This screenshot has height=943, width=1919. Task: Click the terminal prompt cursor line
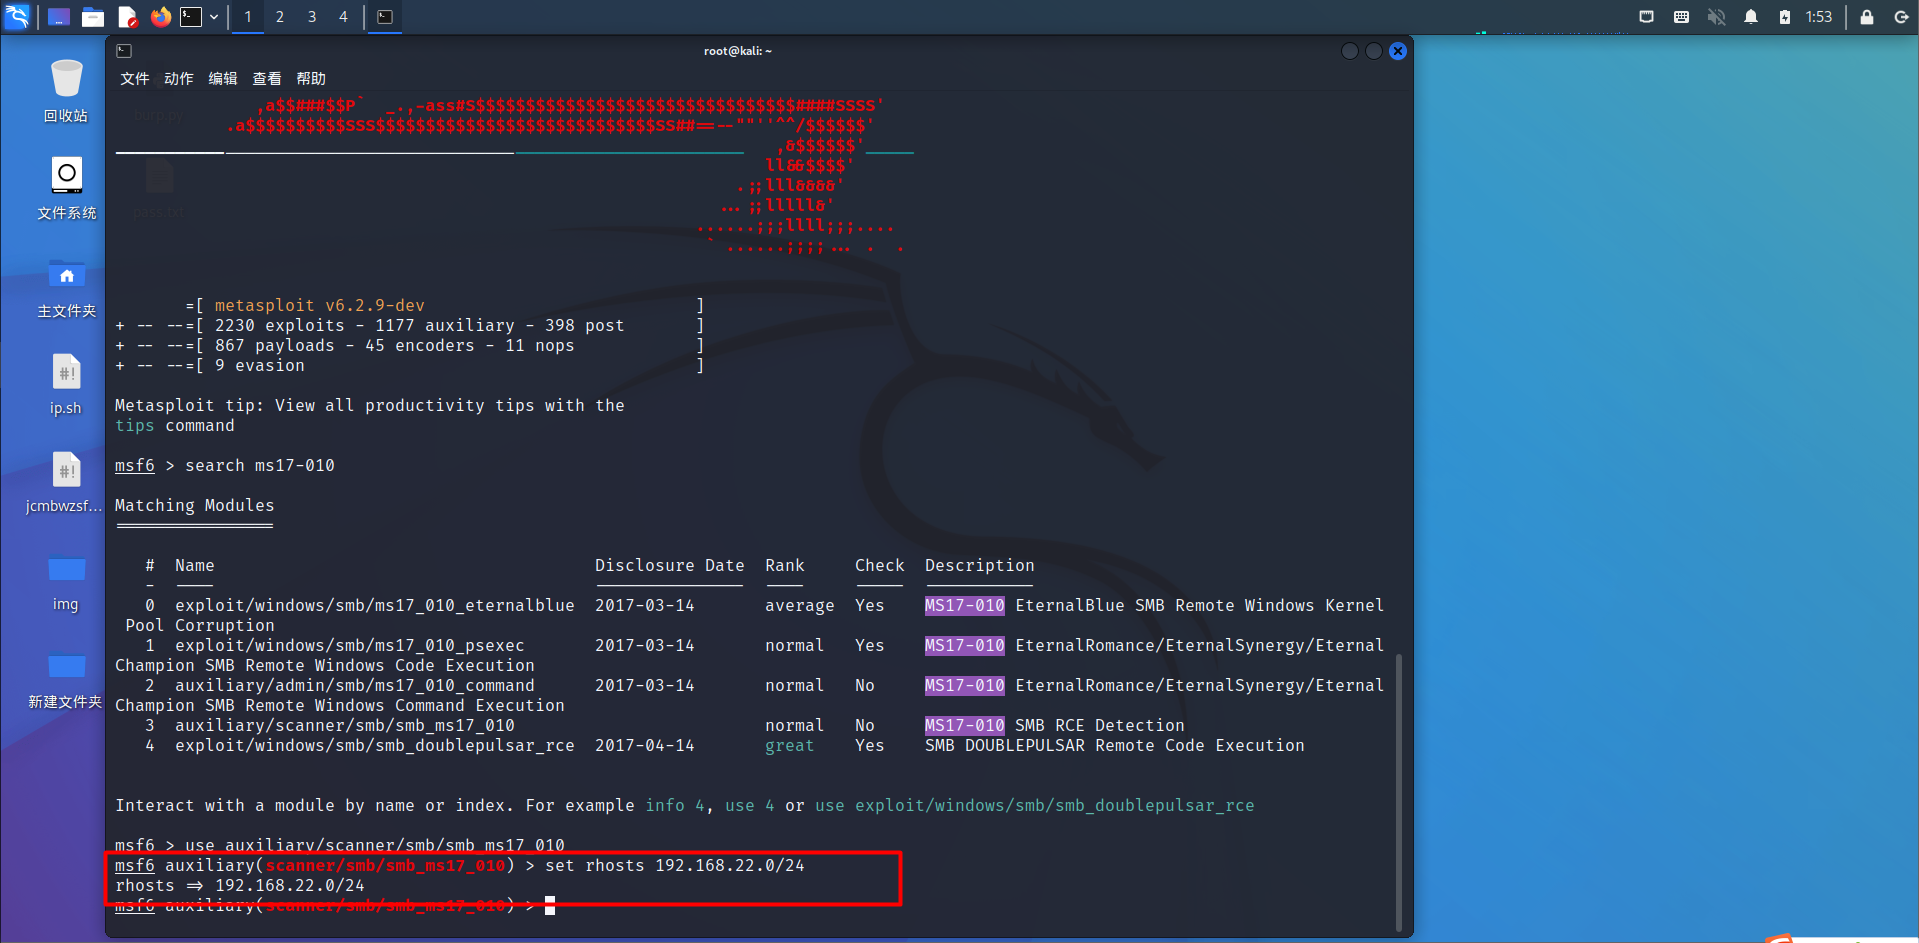pyautogui.click(x=335, y=906)
